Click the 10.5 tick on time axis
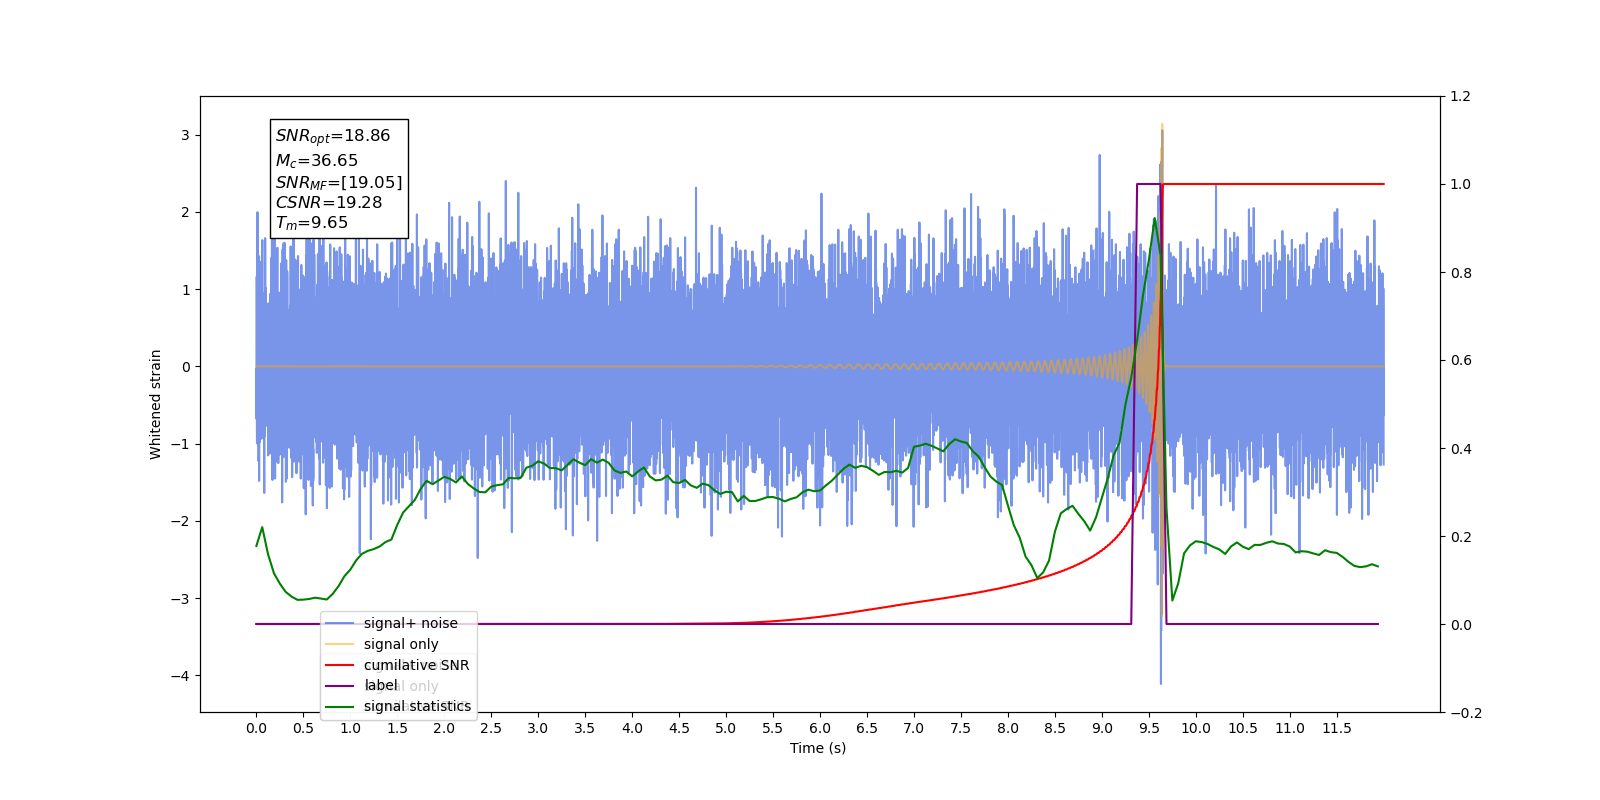This screenshot has height=800, width=1600. [x=1243, y=728]
